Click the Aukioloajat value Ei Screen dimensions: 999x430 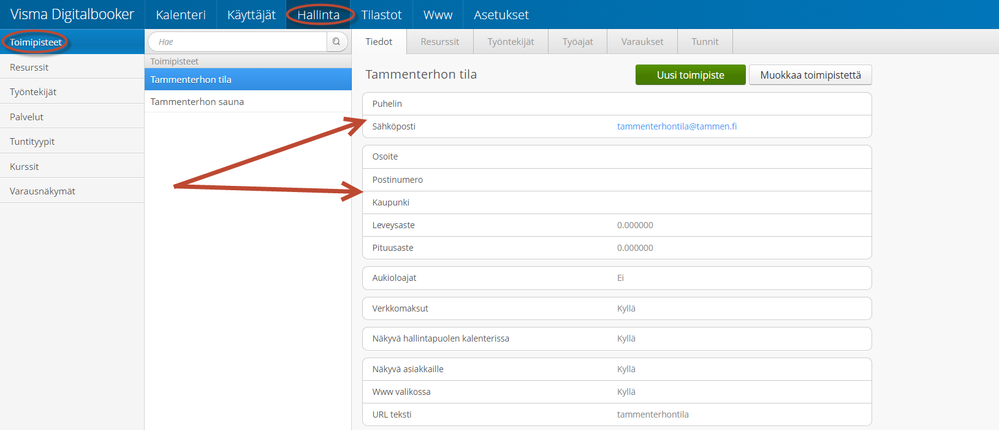621,278
